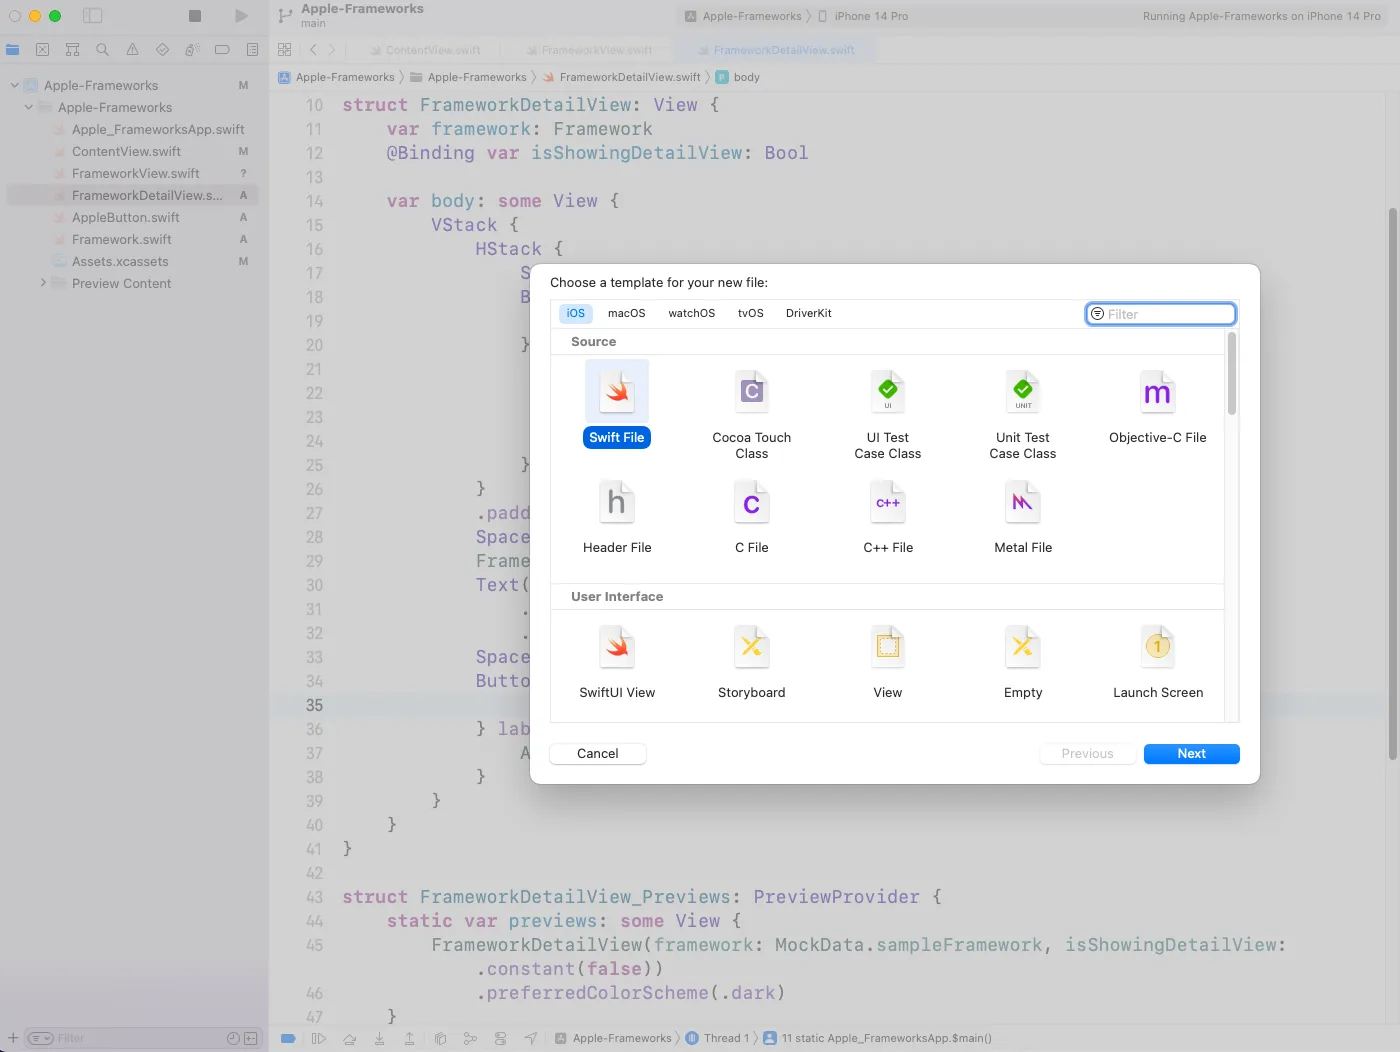
Task: Select the Apple-Frameworks scheme in toolbar
Action: coord(743,16)
